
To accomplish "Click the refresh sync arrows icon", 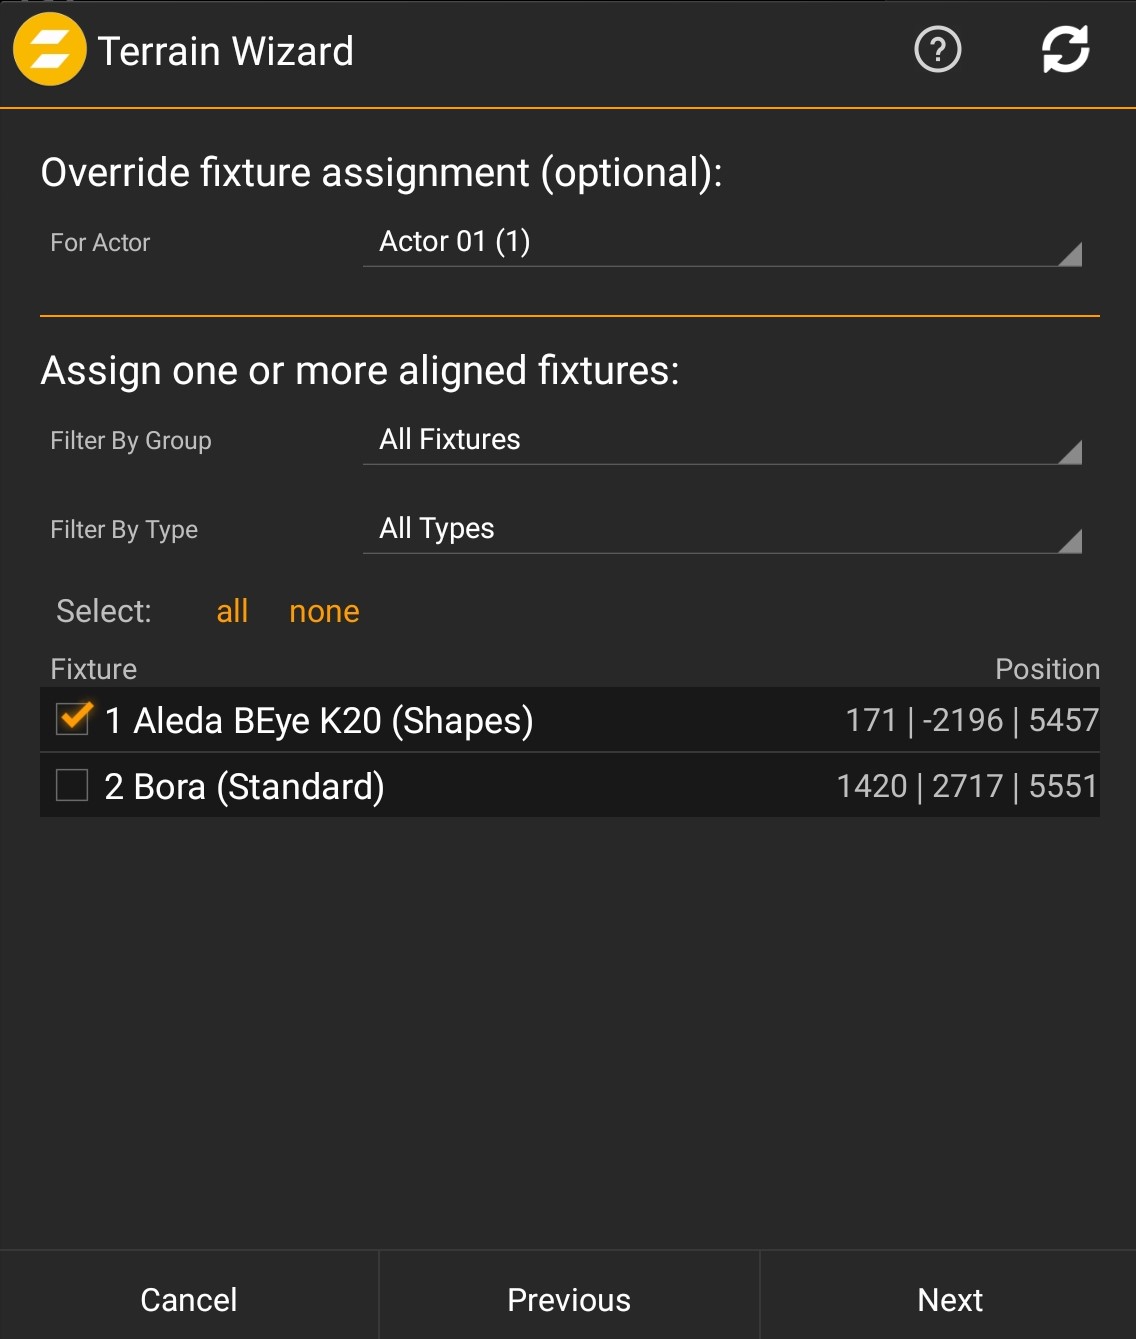I will pyautogui.click(x=1065, y=50).
